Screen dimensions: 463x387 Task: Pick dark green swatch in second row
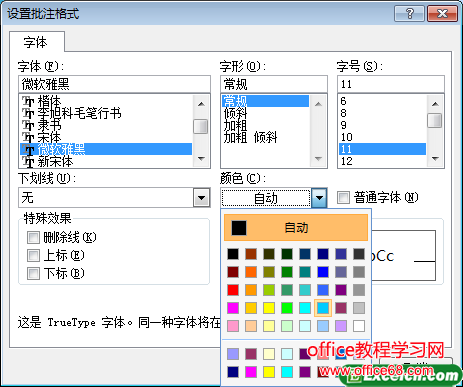(287, 272)
